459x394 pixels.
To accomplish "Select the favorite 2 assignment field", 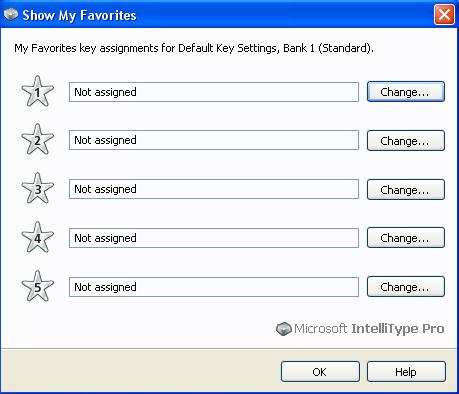I will pos(214,140).
